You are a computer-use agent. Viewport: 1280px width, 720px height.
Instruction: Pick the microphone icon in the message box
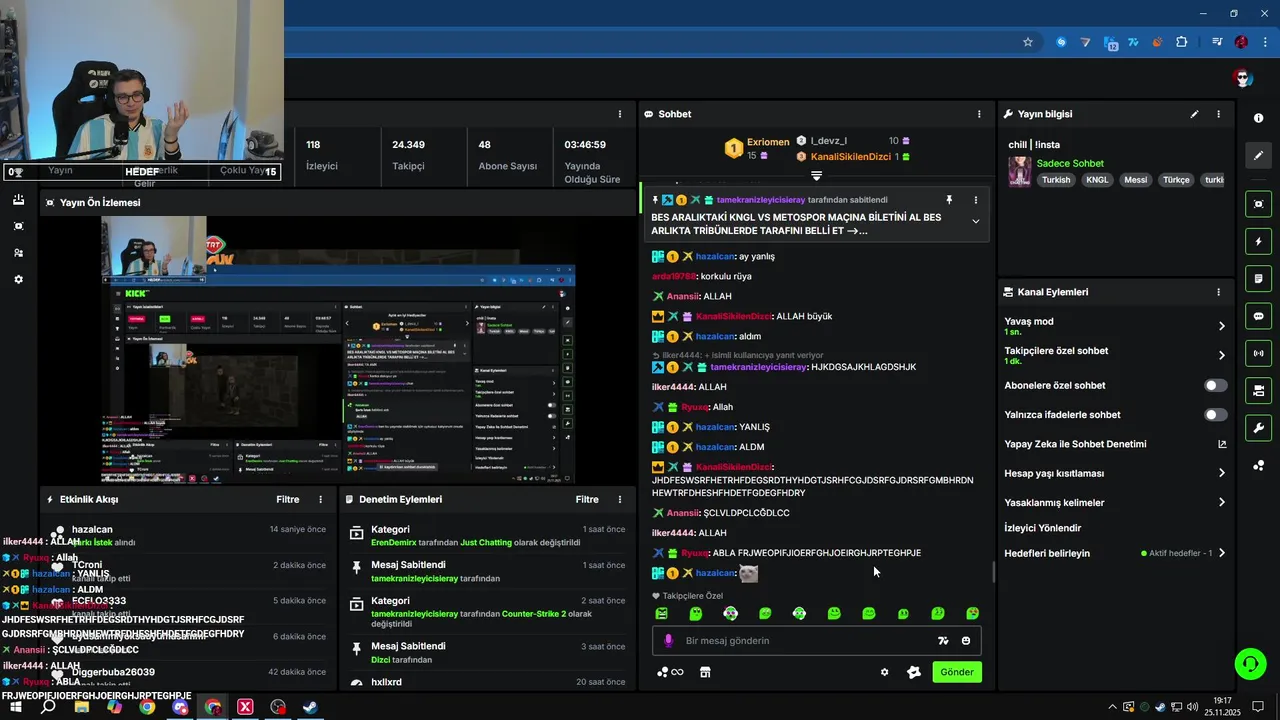tap(669, 641)
